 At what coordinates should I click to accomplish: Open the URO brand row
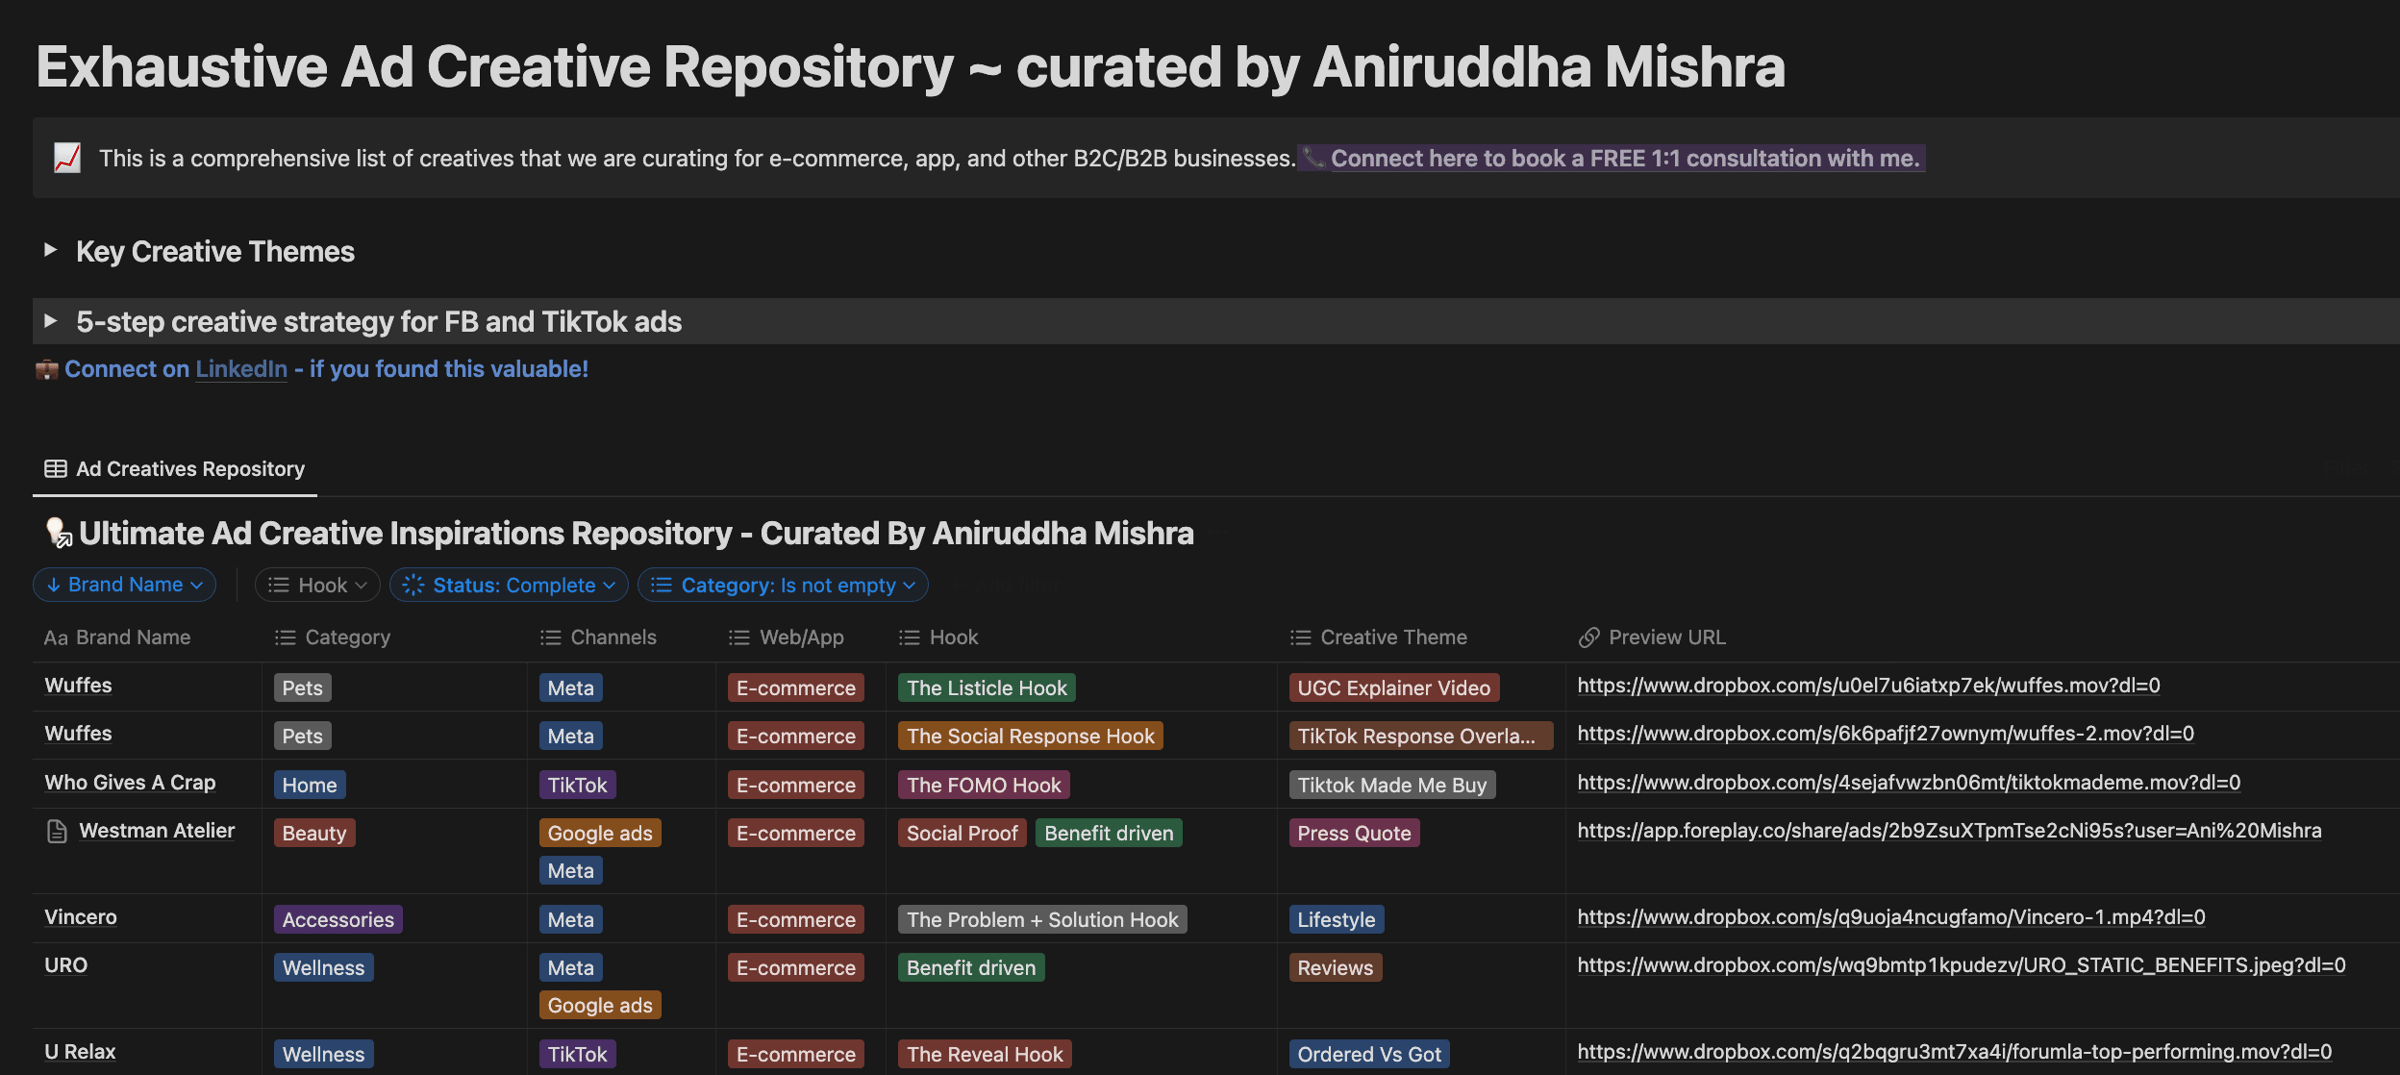tap(66, 966)
